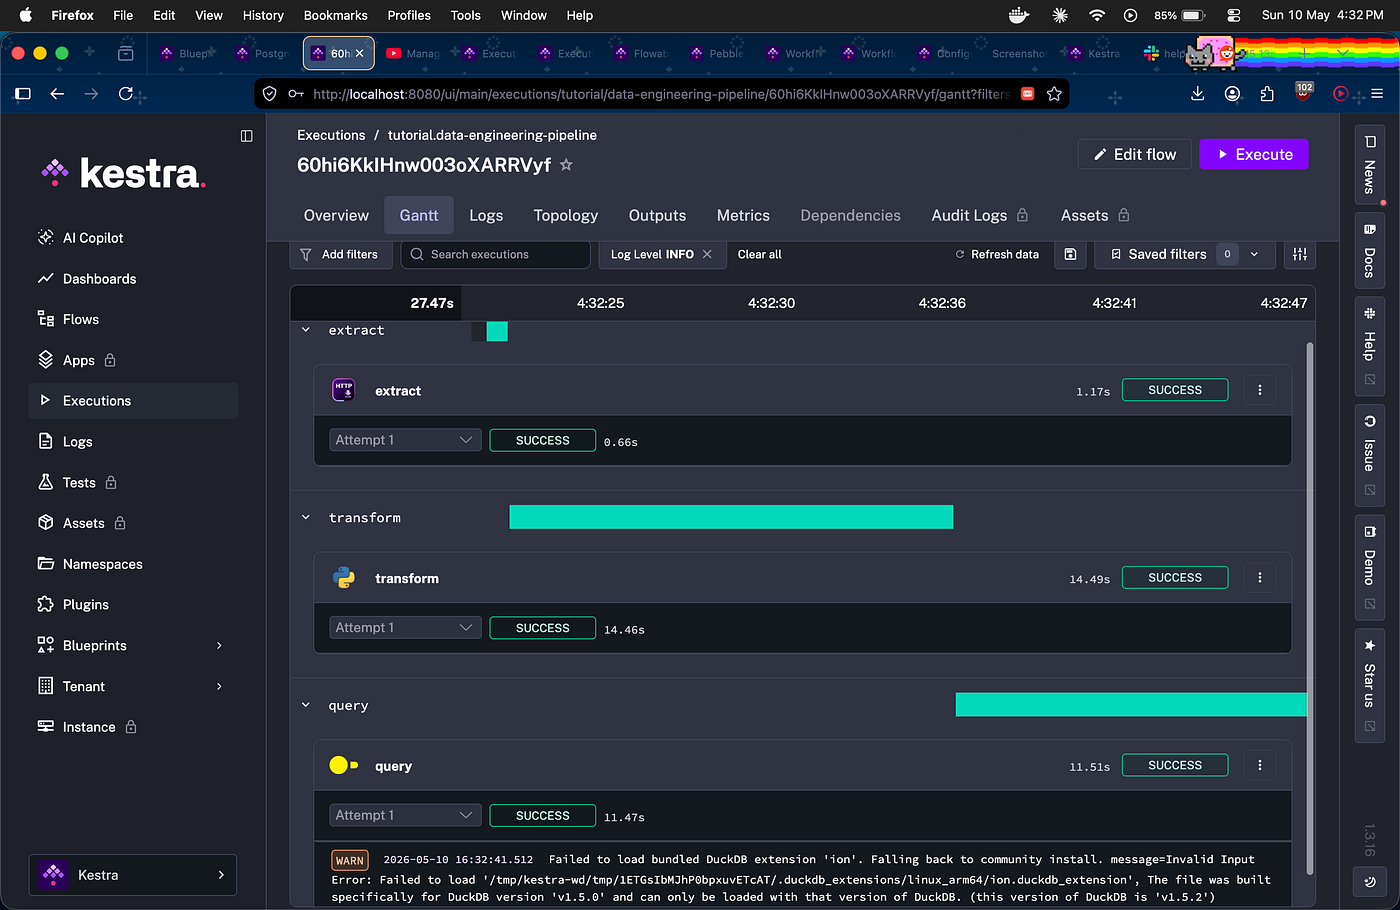Click the save filter disk icon
The width and height of the screenshot is (1400, 910).
click(x=1070, y=255)
